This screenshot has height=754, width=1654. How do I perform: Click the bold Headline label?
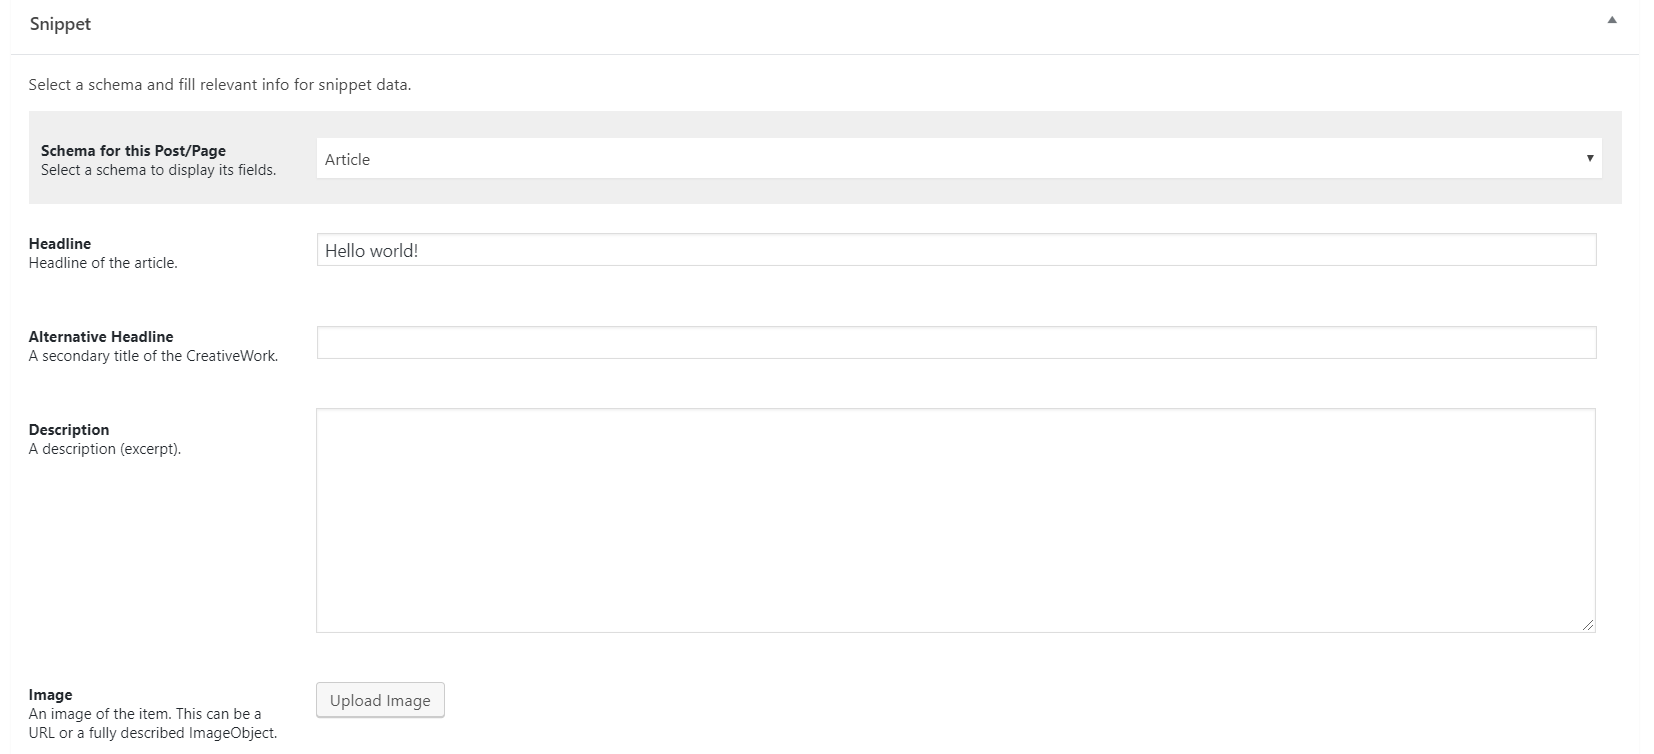60,244
